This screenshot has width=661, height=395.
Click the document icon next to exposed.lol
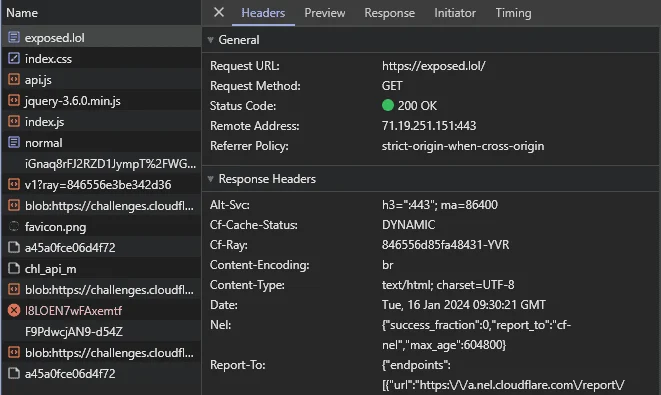pyautogui.click(x=14, y=38)
